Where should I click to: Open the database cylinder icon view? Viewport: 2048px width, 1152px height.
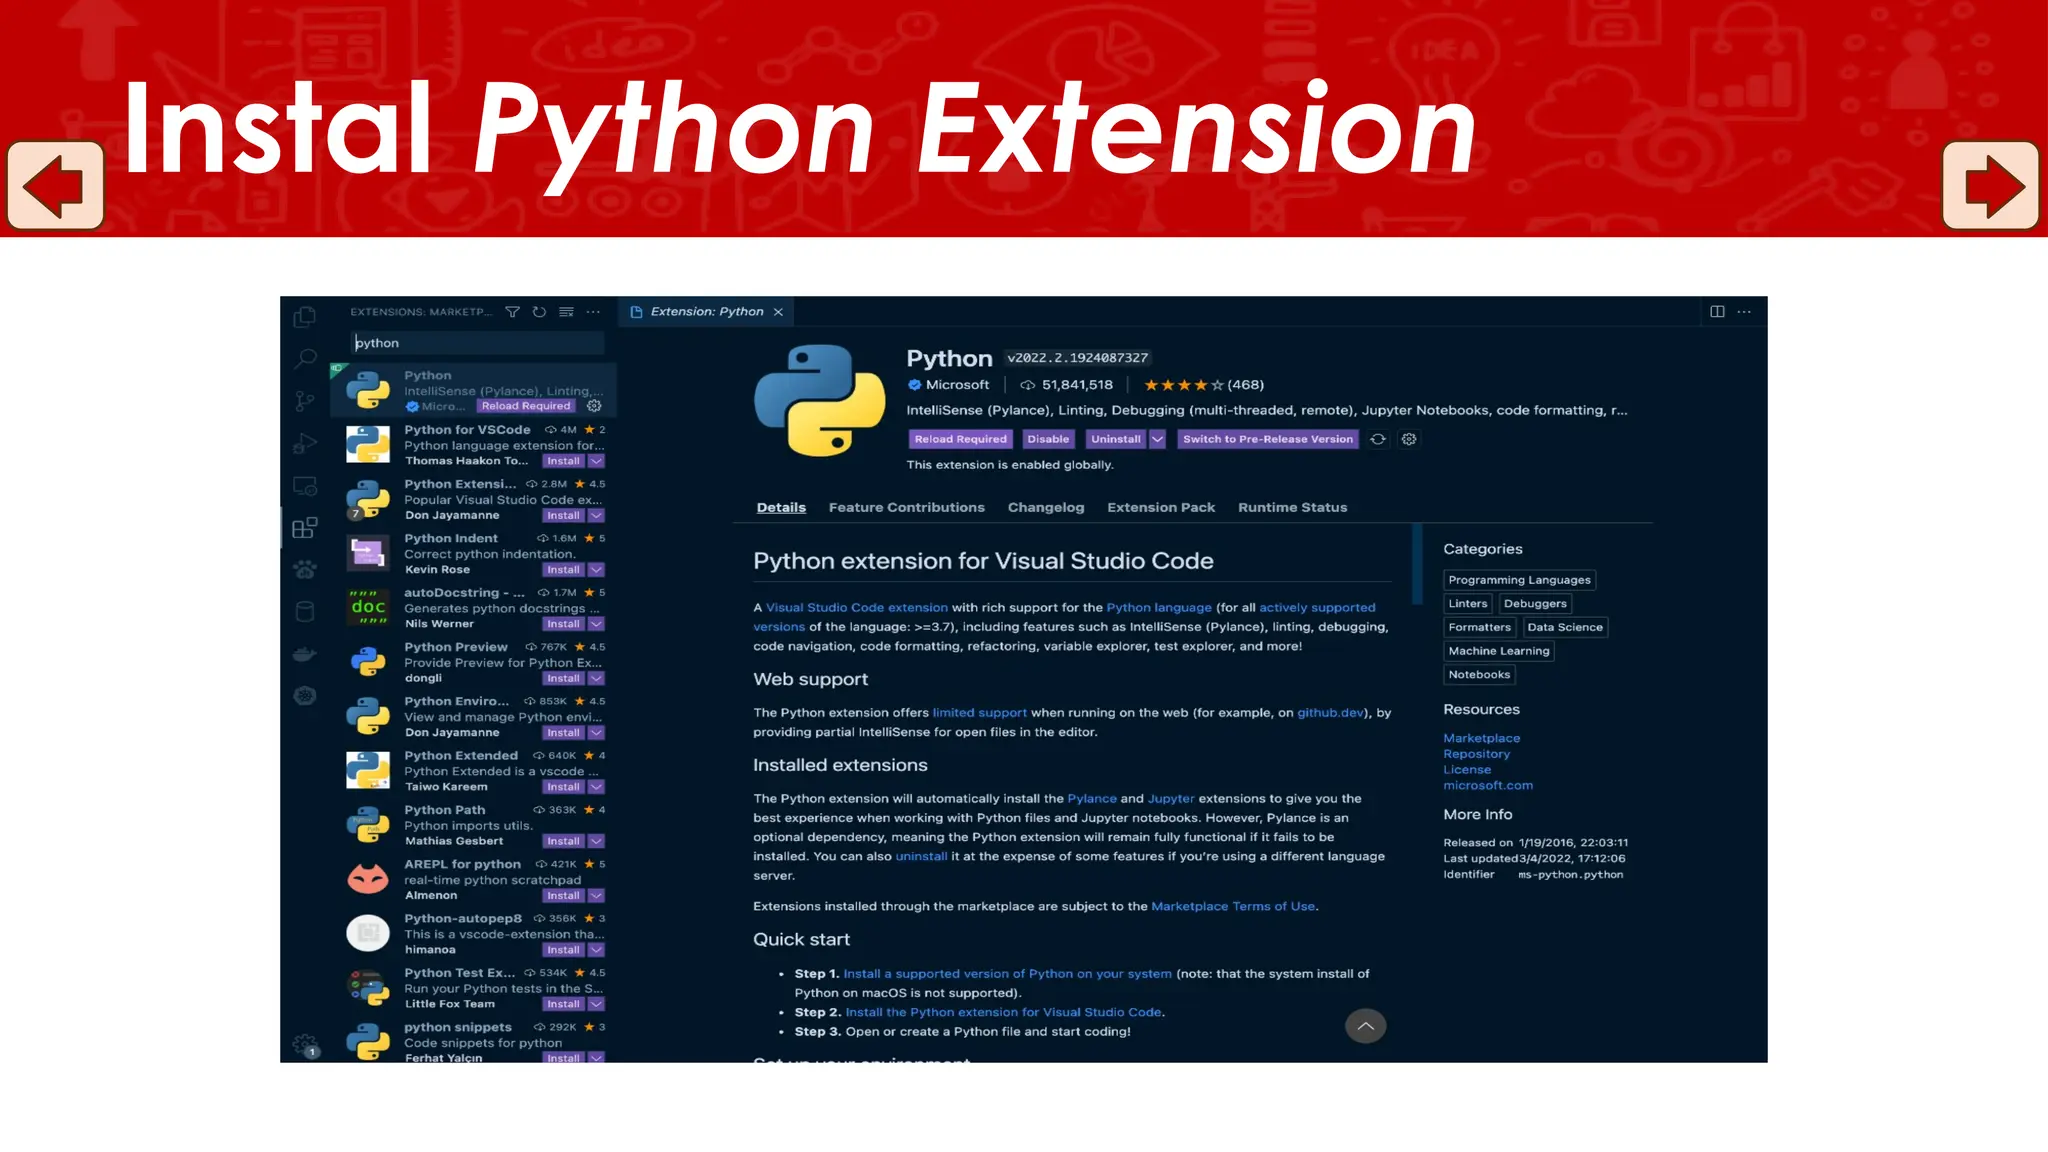point(305,611)
